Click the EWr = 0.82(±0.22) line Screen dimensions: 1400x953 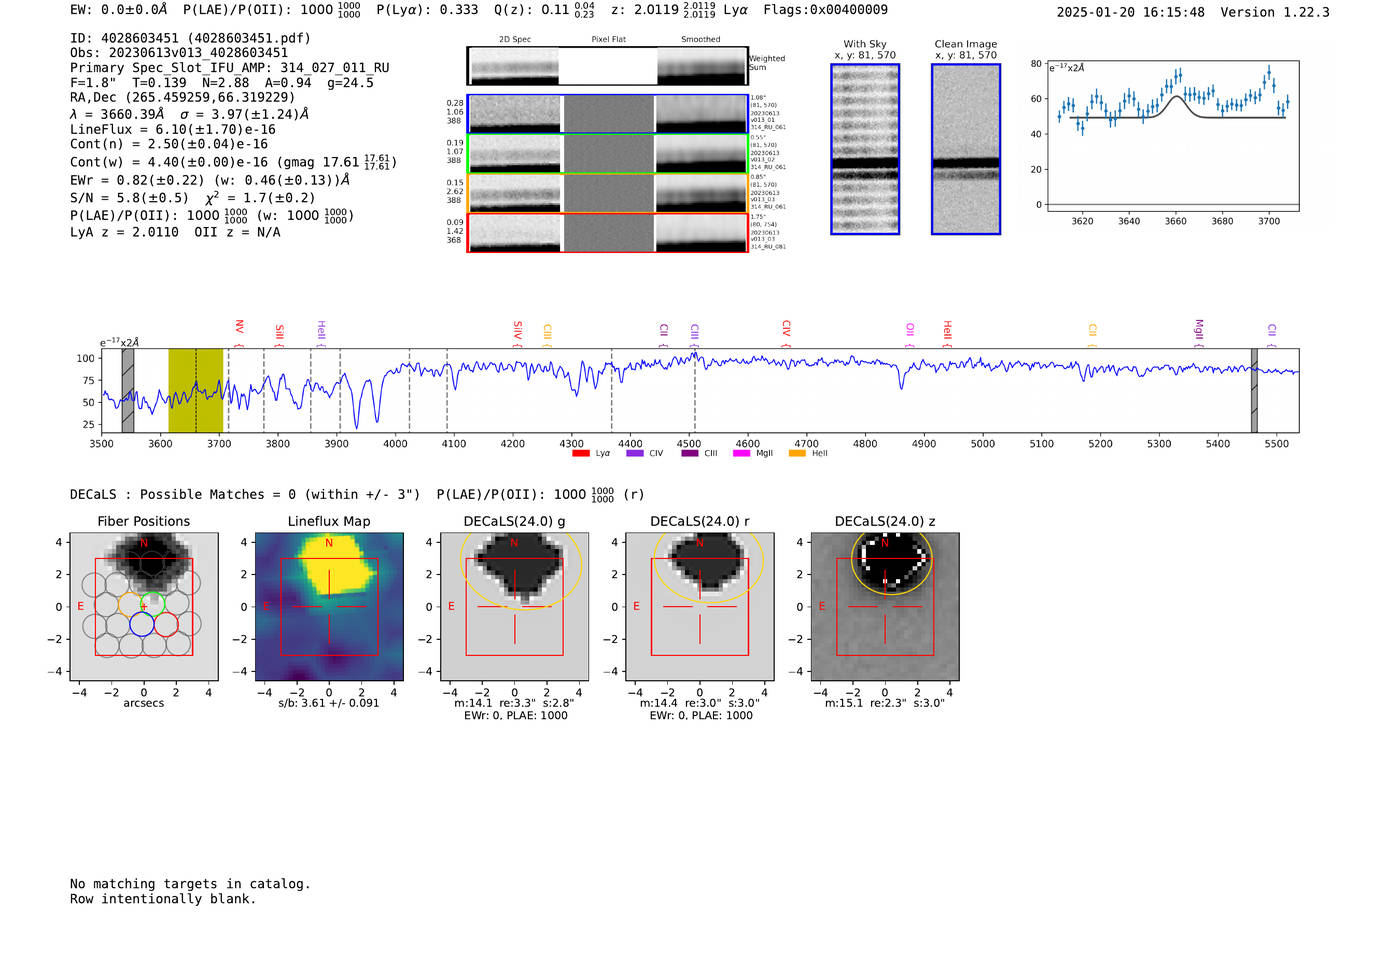click(210, 180)
